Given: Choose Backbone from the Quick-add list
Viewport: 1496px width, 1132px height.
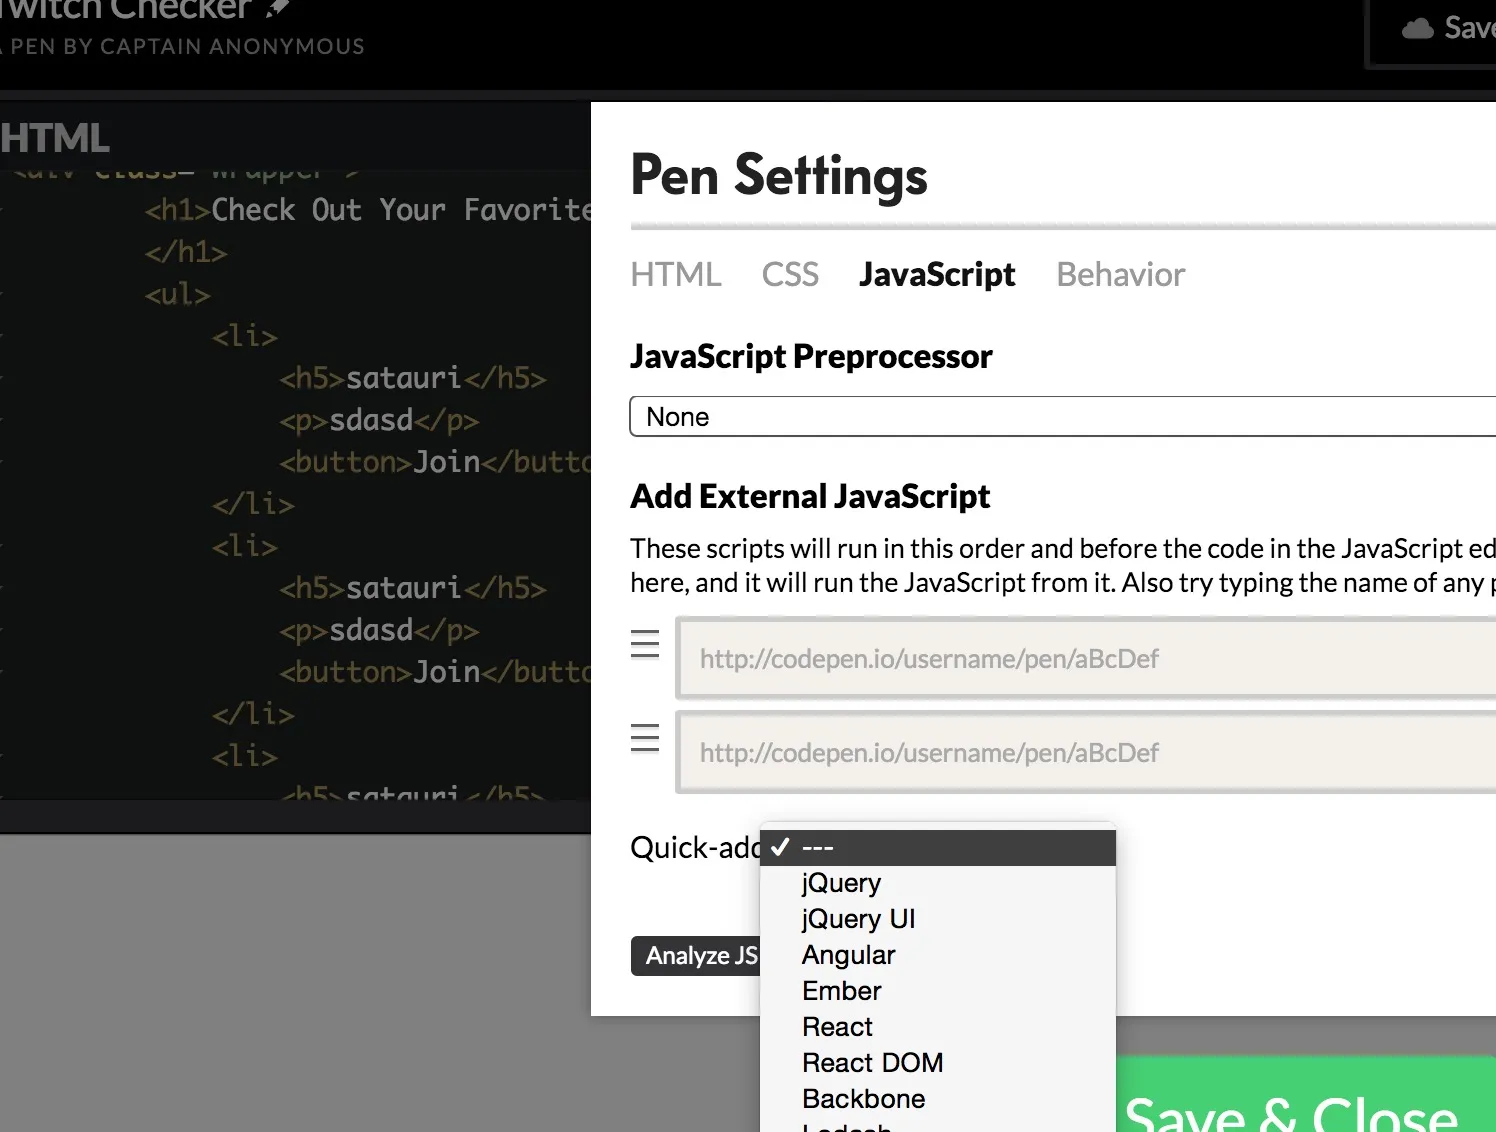Looking at the screenshot, I should pyautogui.click(x=938, y=1099).
